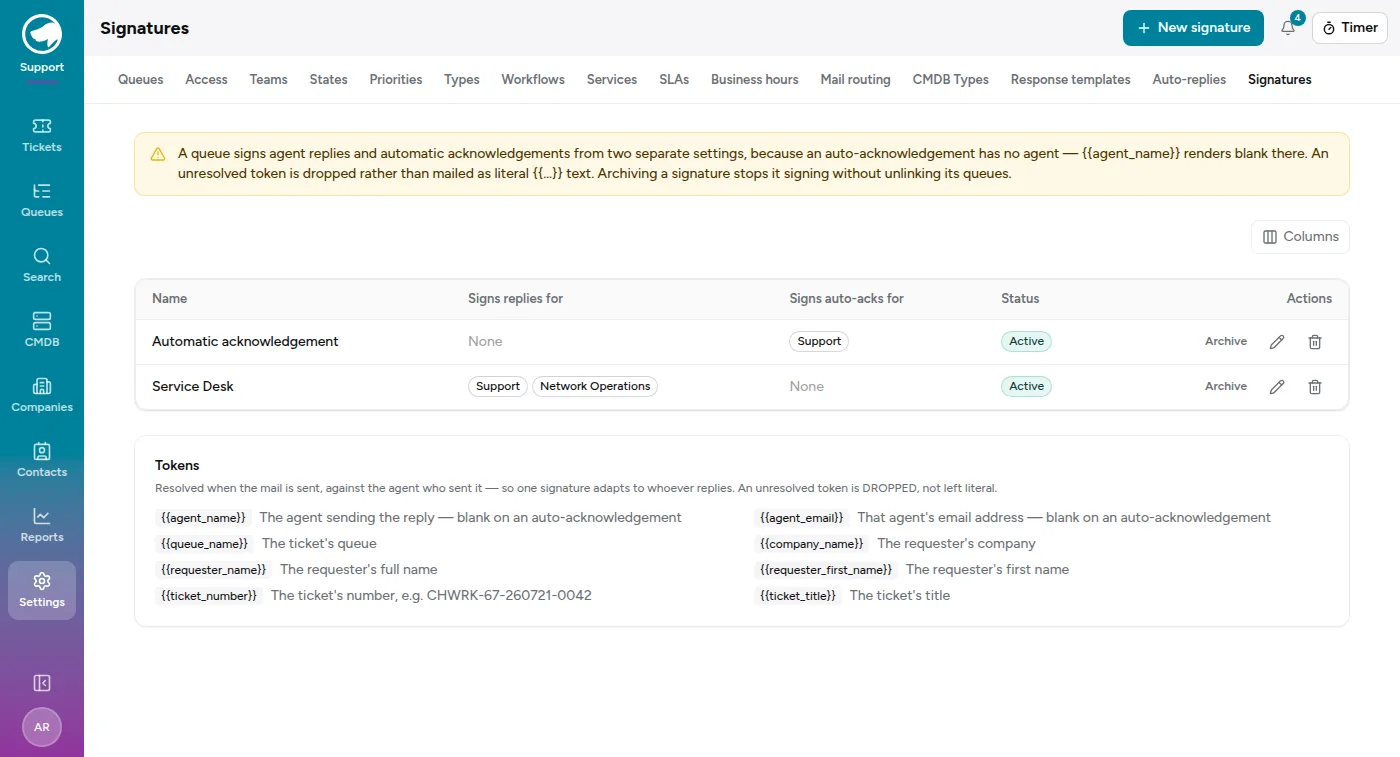This screenshot has width=1400, height=757.
Task: Go to Queues in the sidebar
Action: (42, 200)
